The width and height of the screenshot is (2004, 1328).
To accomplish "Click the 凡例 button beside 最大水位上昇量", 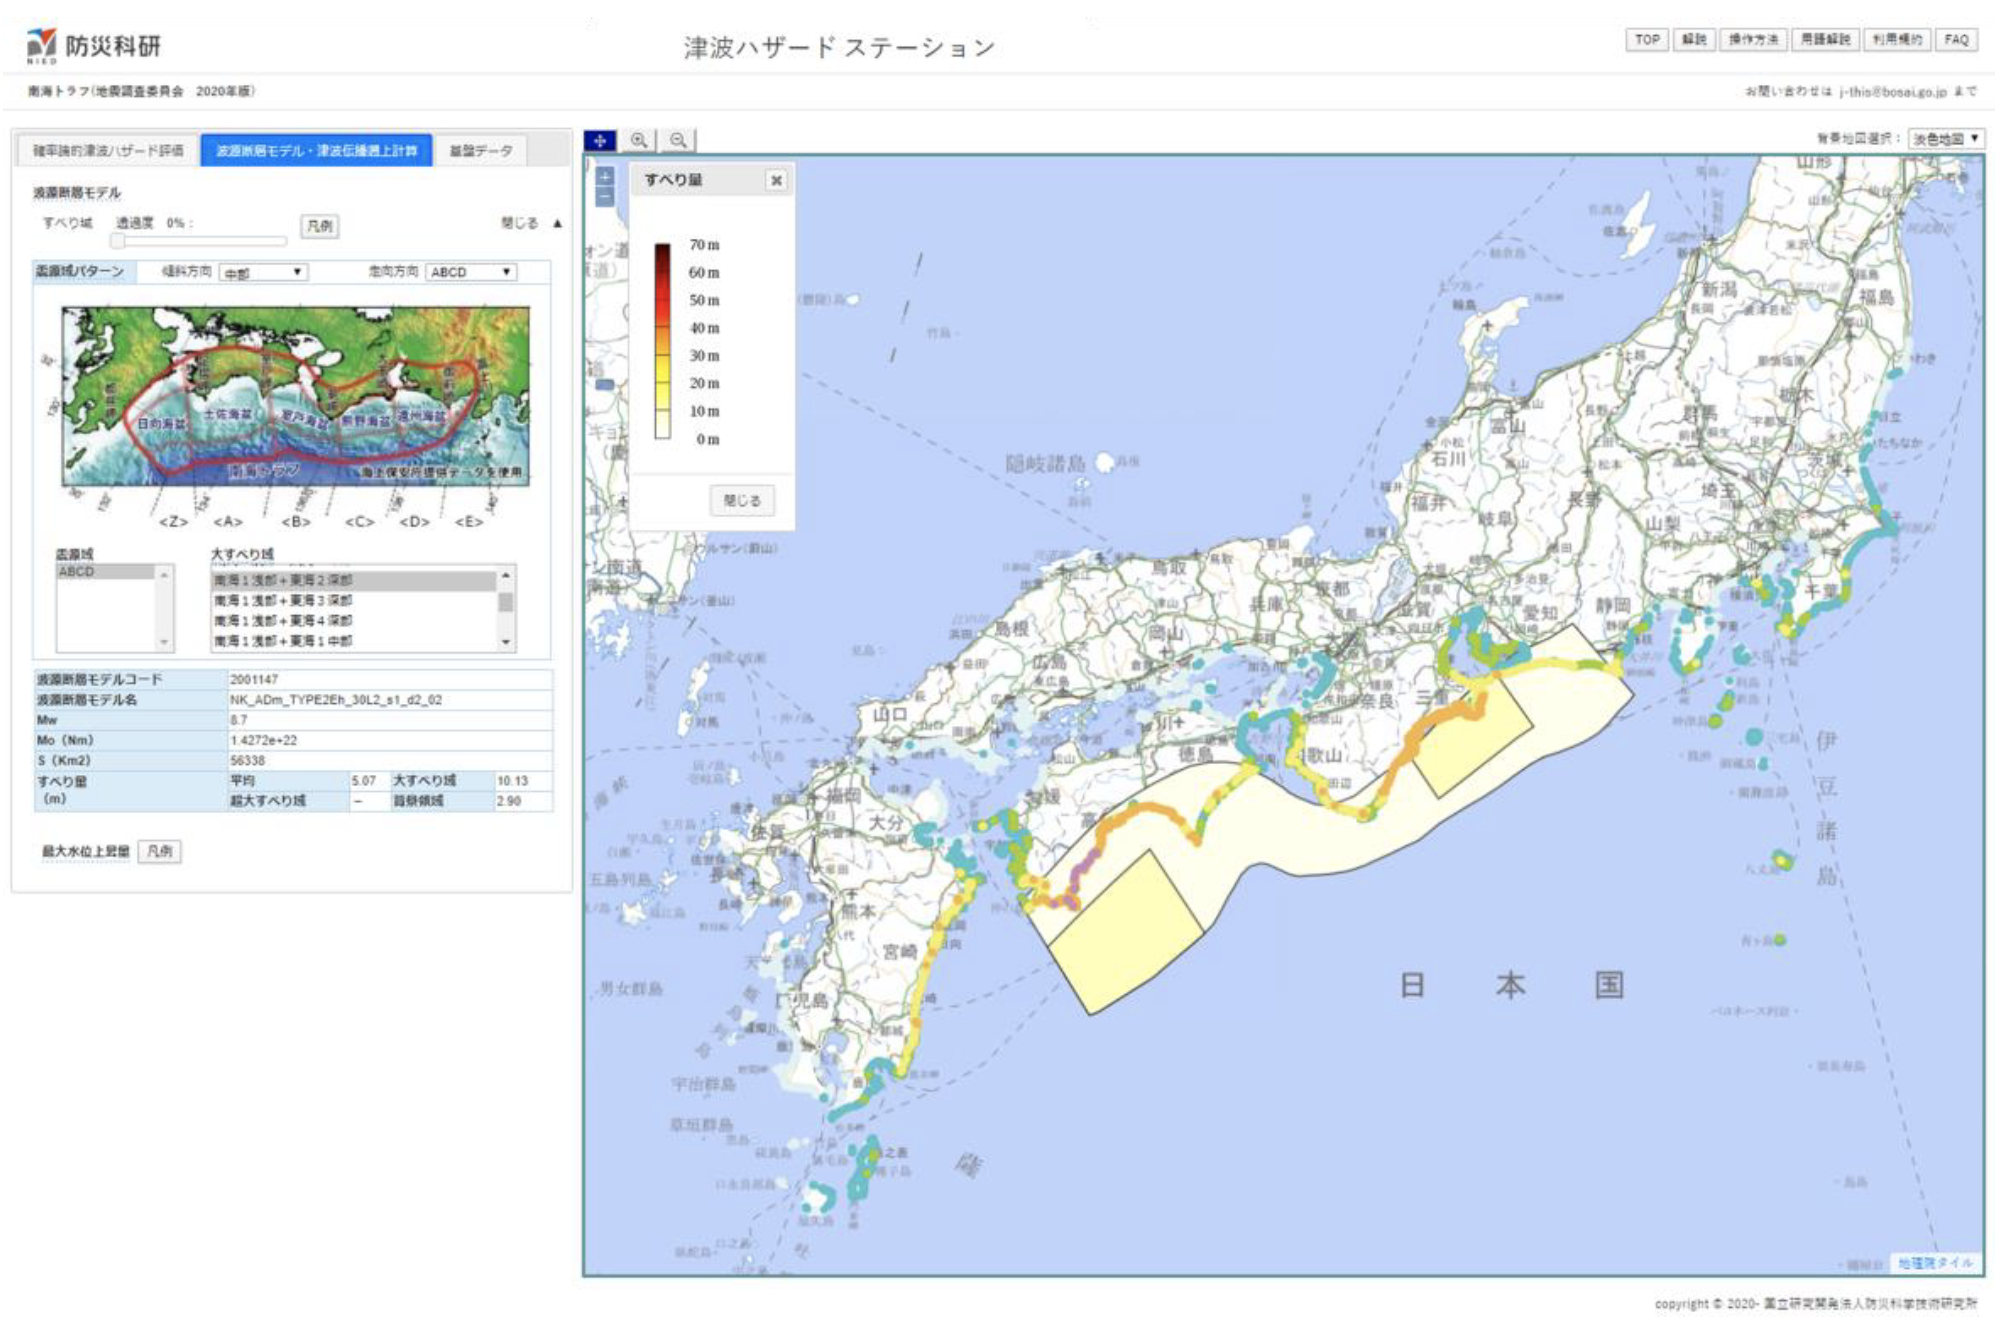I will (160, 852).
